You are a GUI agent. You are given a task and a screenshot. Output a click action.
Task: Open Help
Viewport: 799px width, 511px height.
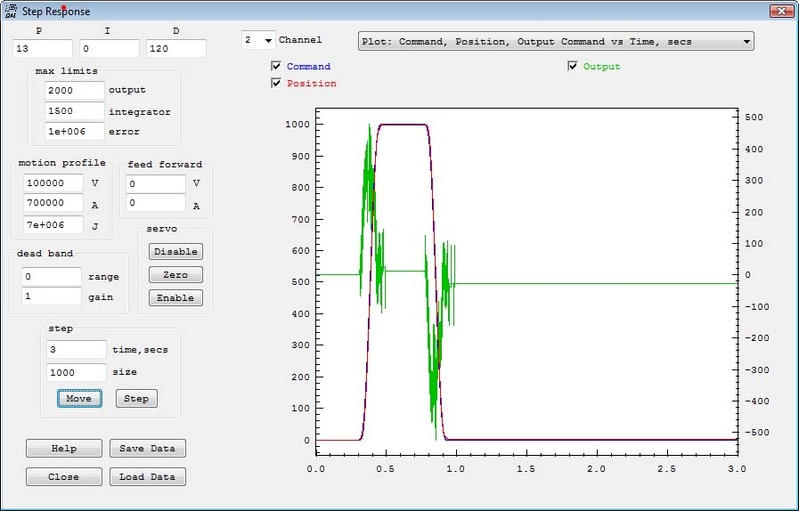pos(64,449)
